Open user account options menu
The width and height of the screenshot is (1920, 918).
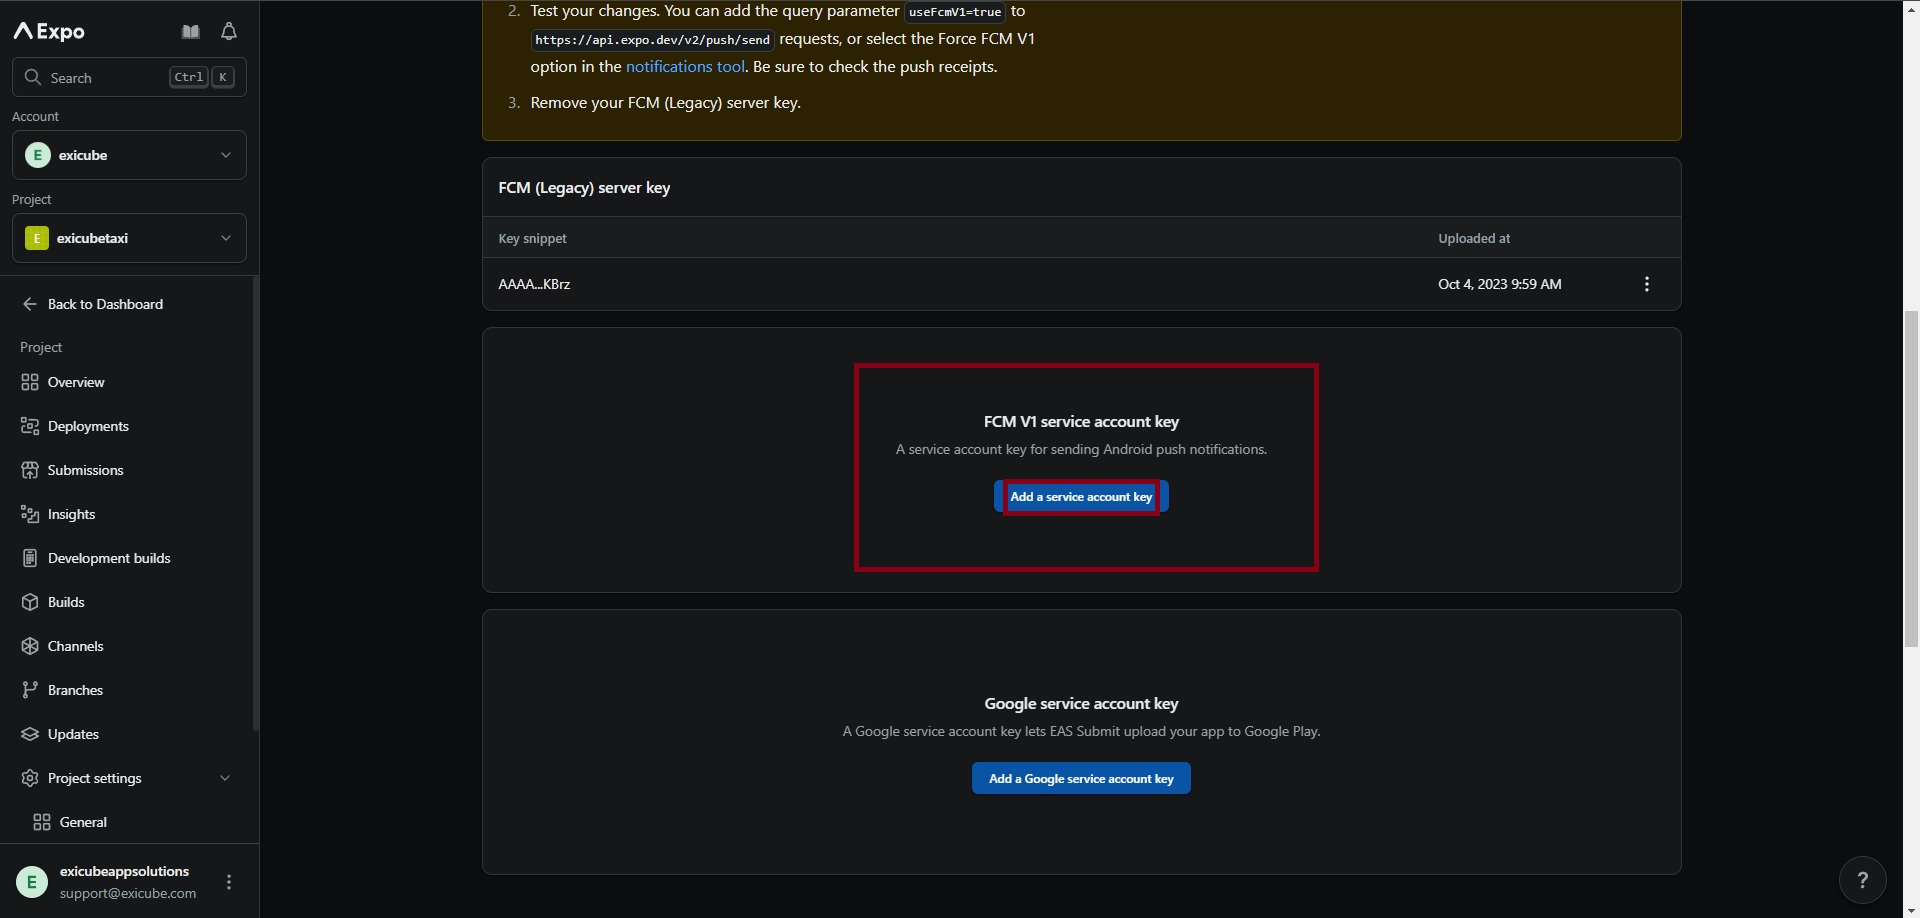click(x=229, y=882)
